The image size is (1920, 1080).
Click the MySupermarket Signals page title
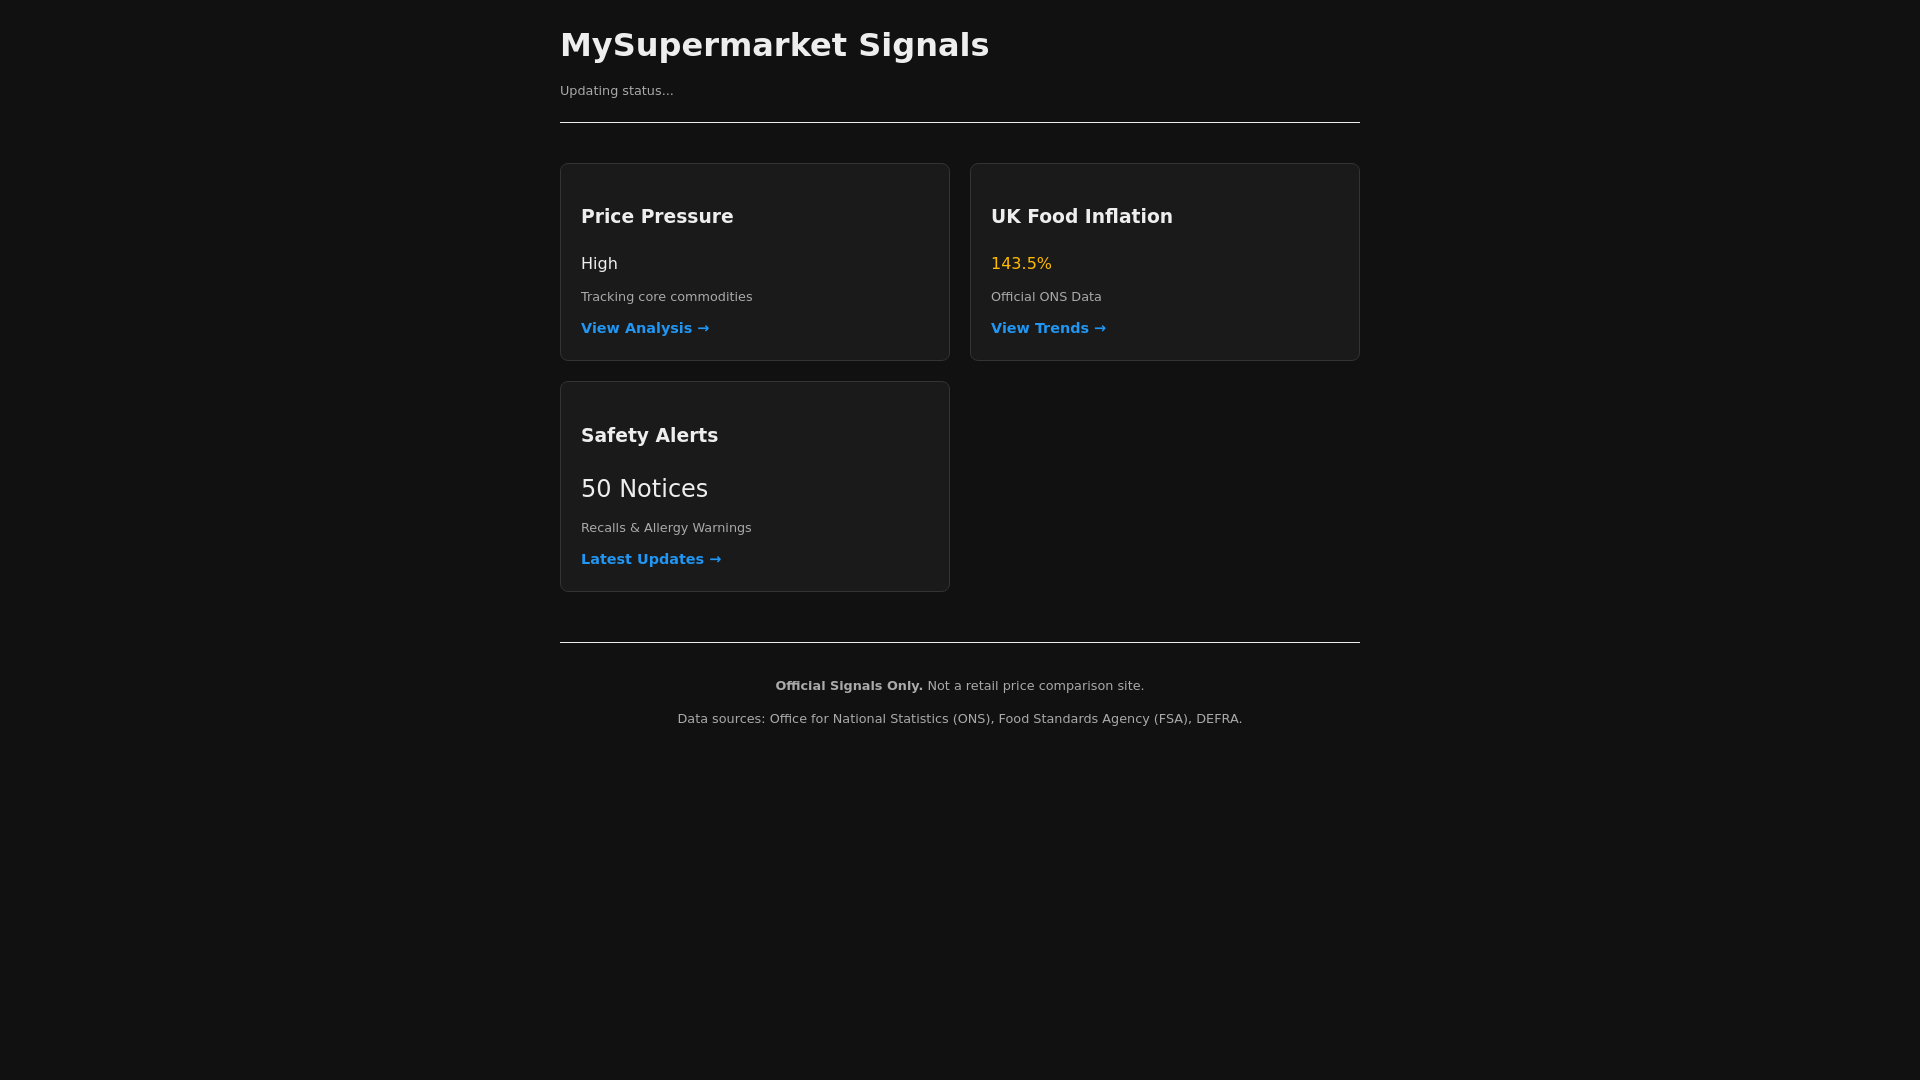[774, 45]
